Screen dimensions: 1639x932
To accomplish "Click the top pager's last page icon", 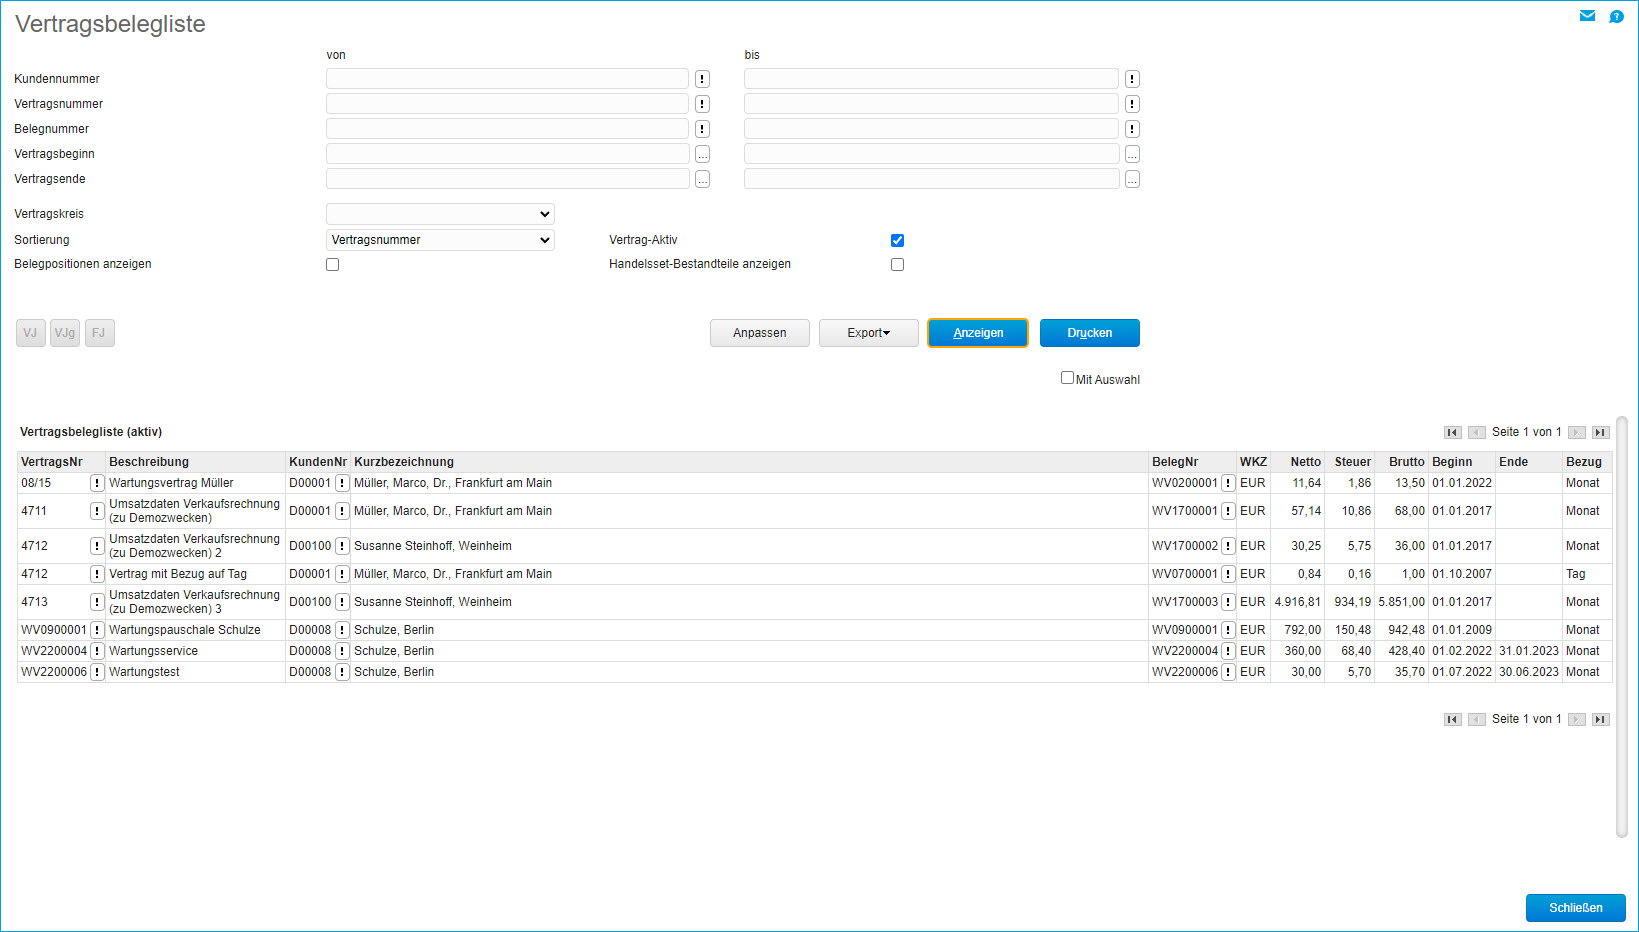I will click(x=1600, y=432).
